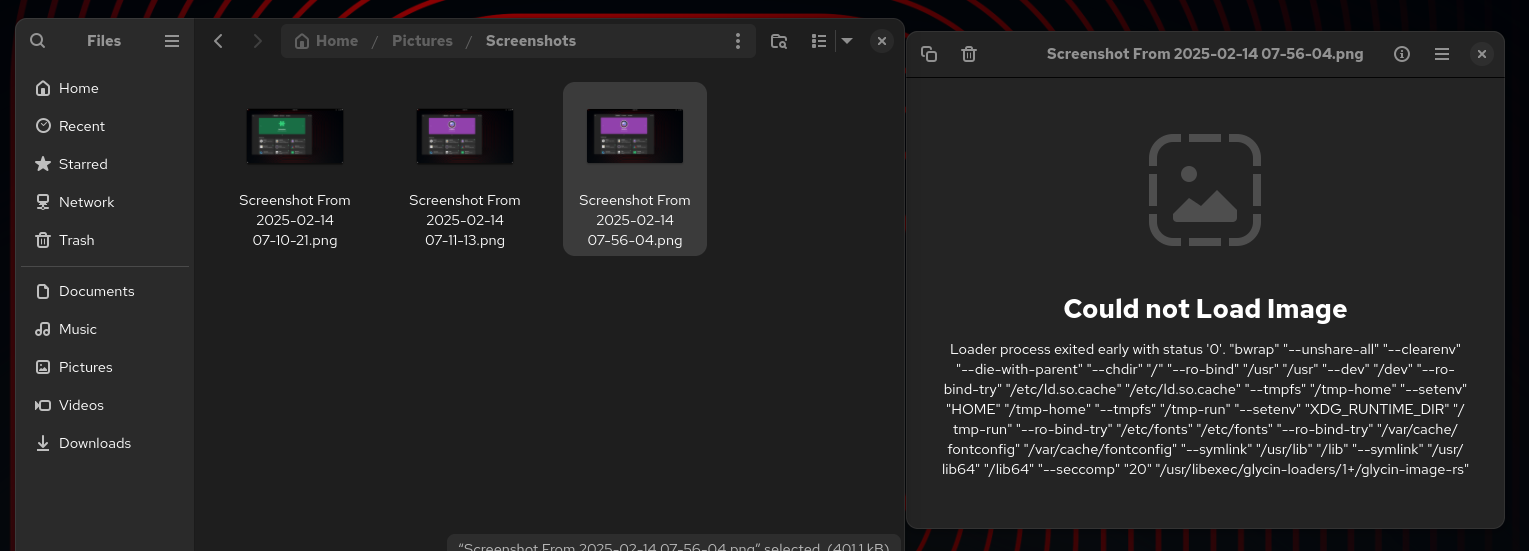Open Documents in the sidebar
This screenshot has height=551, width=1529.
point(106,291)
